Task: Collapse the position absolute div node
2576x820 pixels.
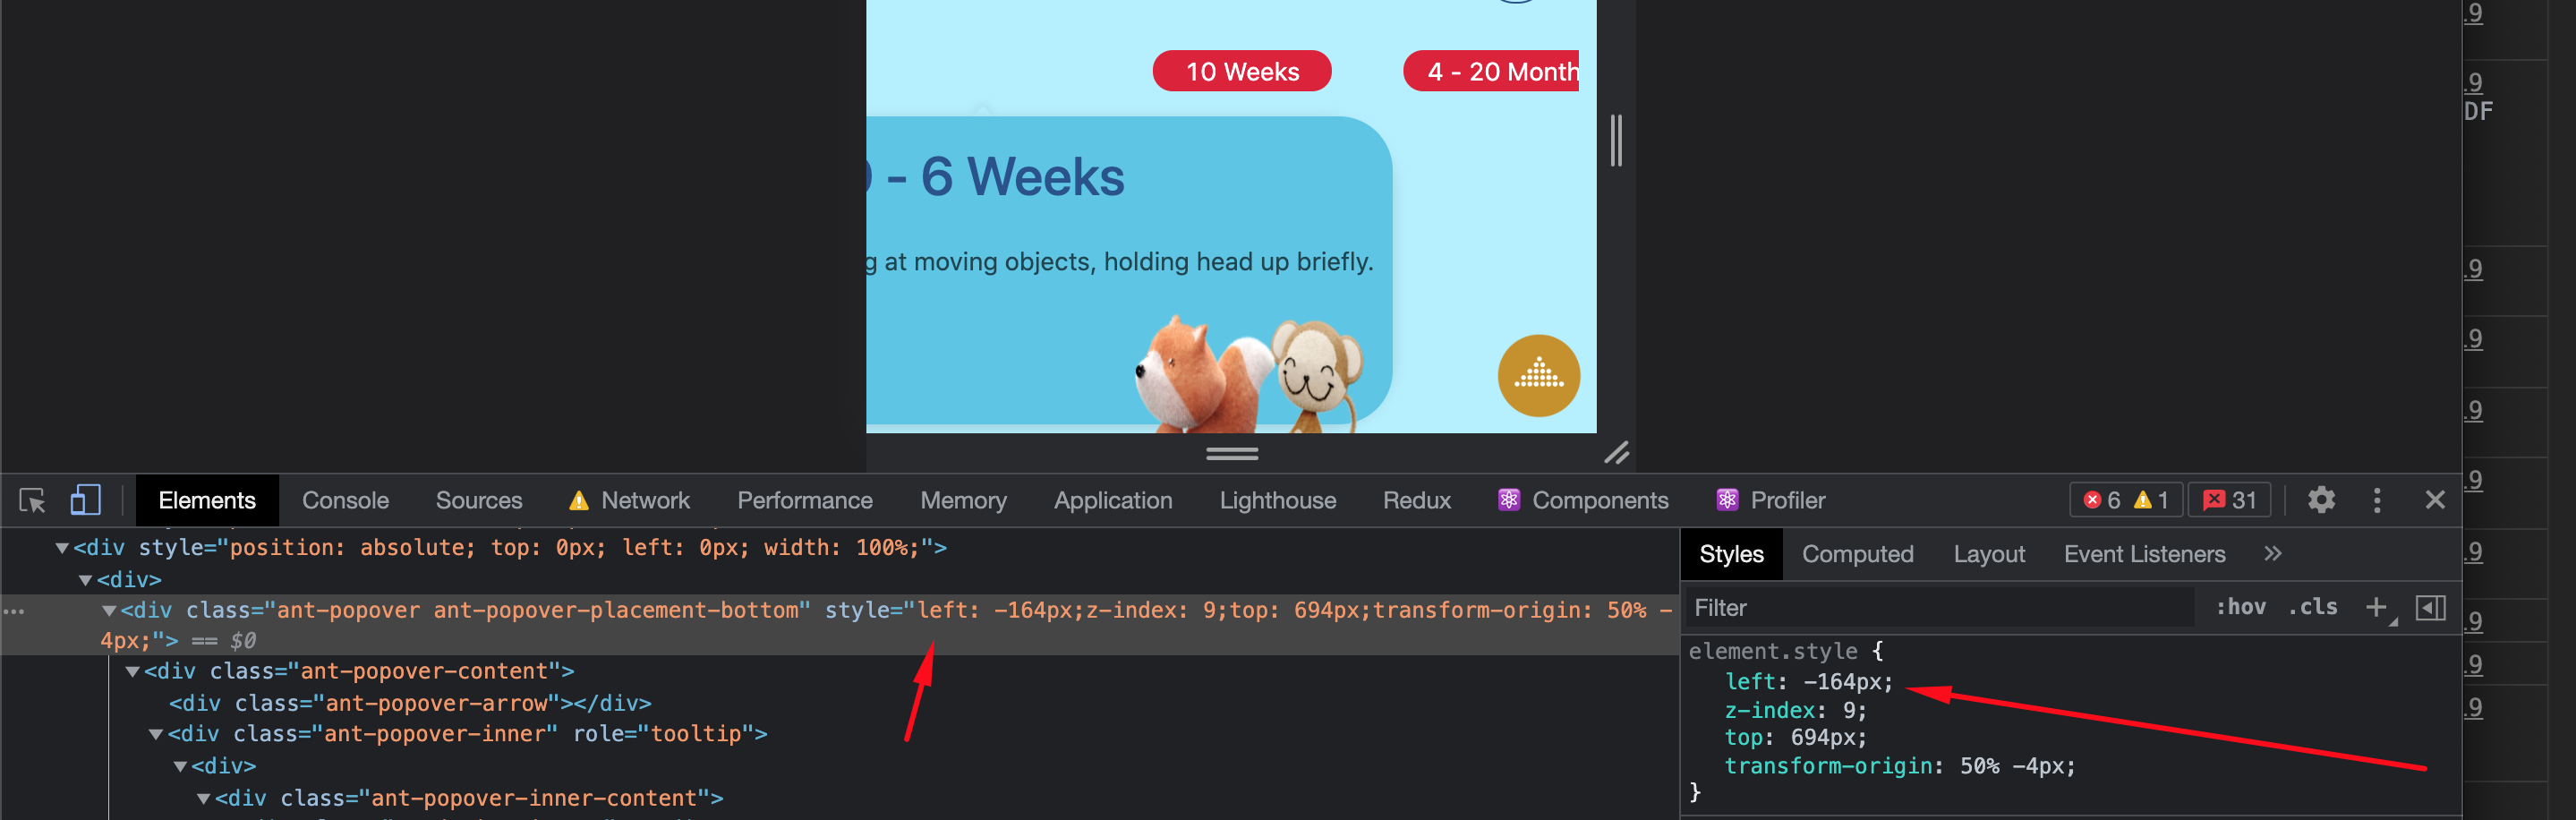Action: tap(62, 548)
